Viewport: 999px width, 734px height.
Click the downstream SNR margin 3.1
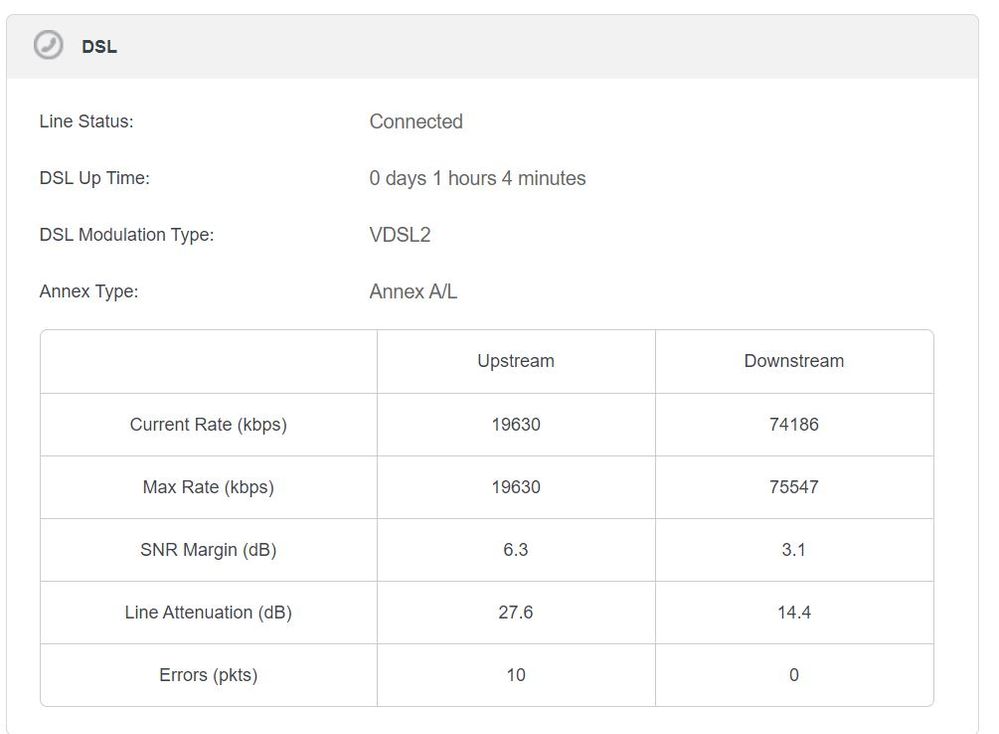click(x=794, y=550)
